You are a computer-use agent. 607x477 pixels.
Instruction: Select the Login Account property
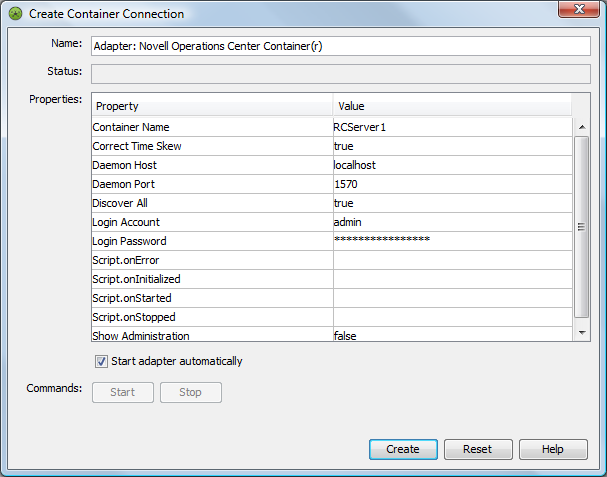212,222
